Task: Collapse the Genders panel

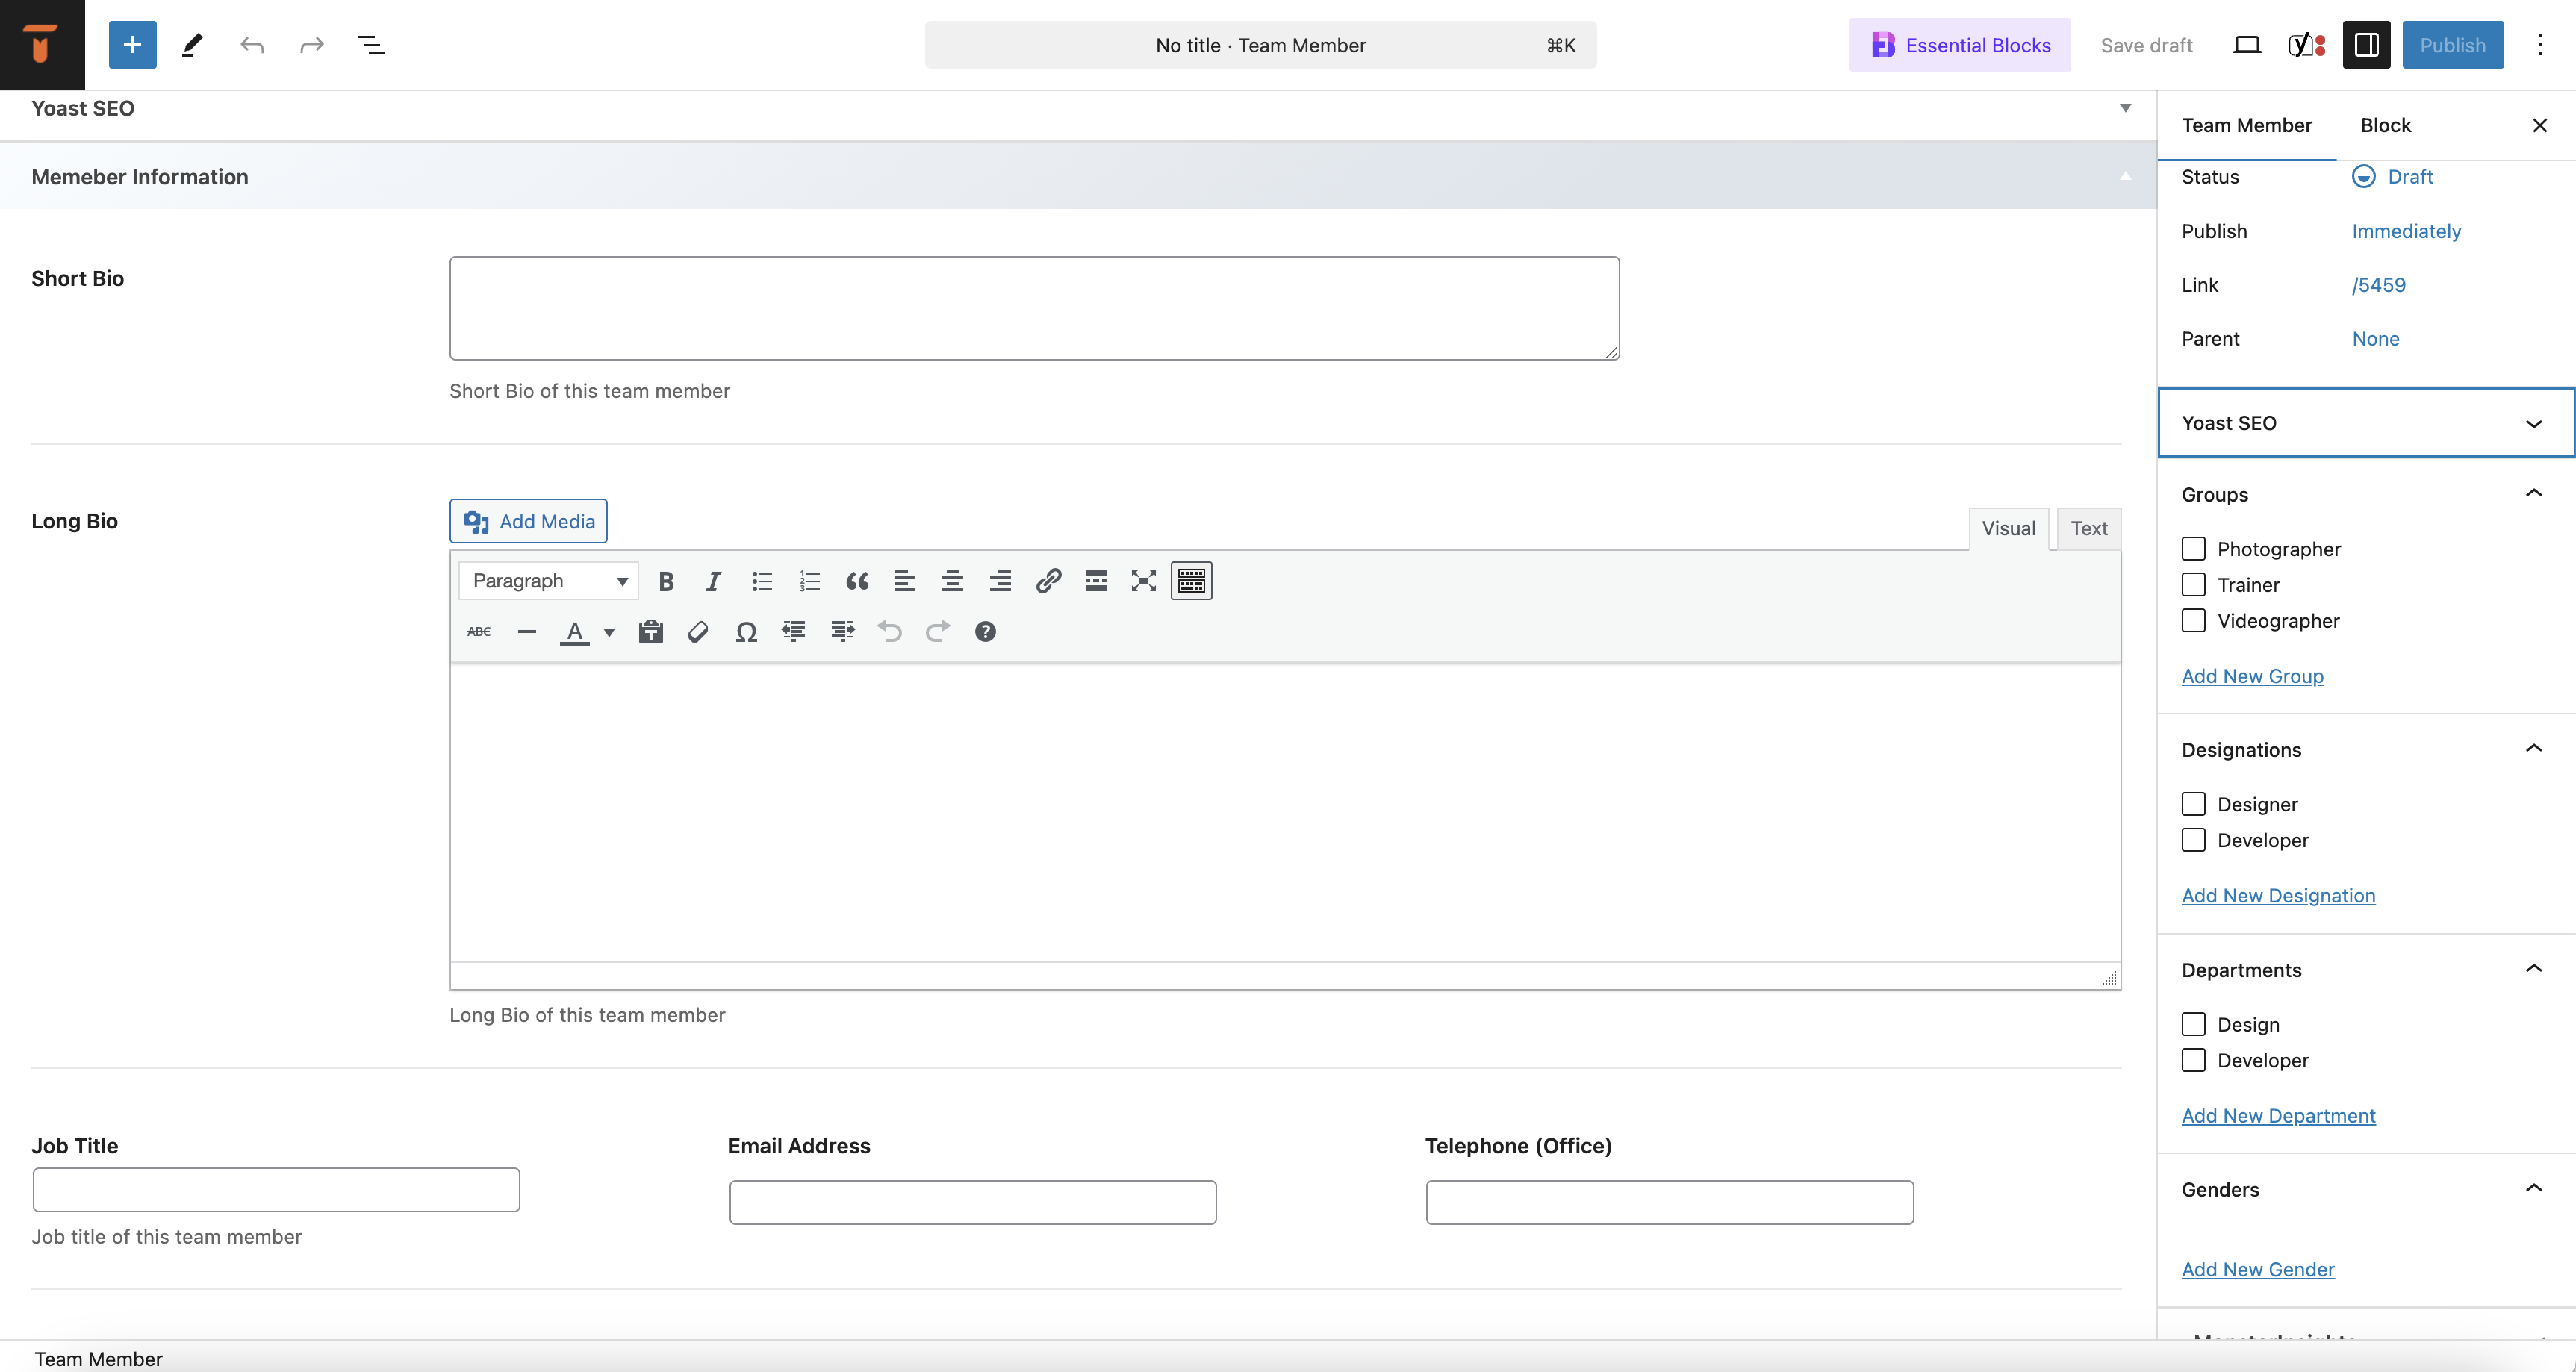Action: click(x=2533, y=1189)
